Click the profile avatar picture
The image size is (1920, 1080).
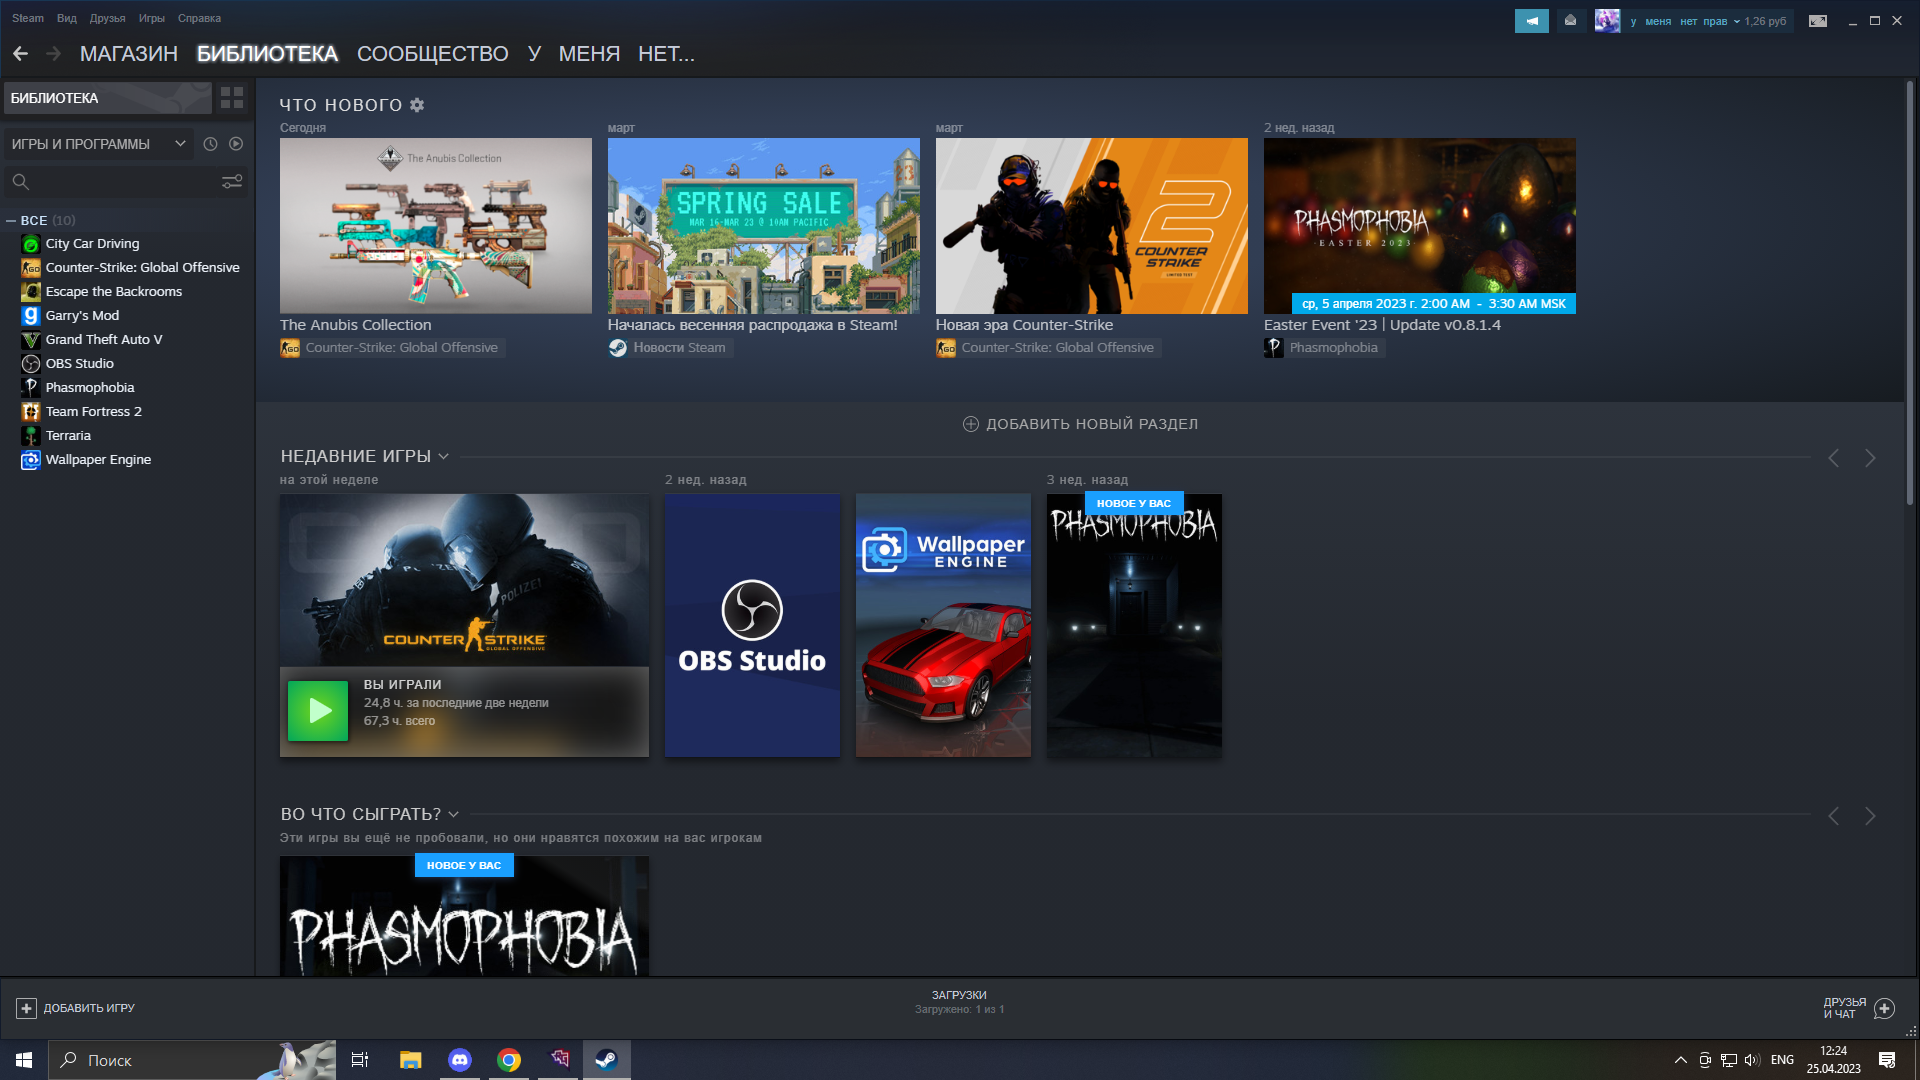[x=1607, y=21]
